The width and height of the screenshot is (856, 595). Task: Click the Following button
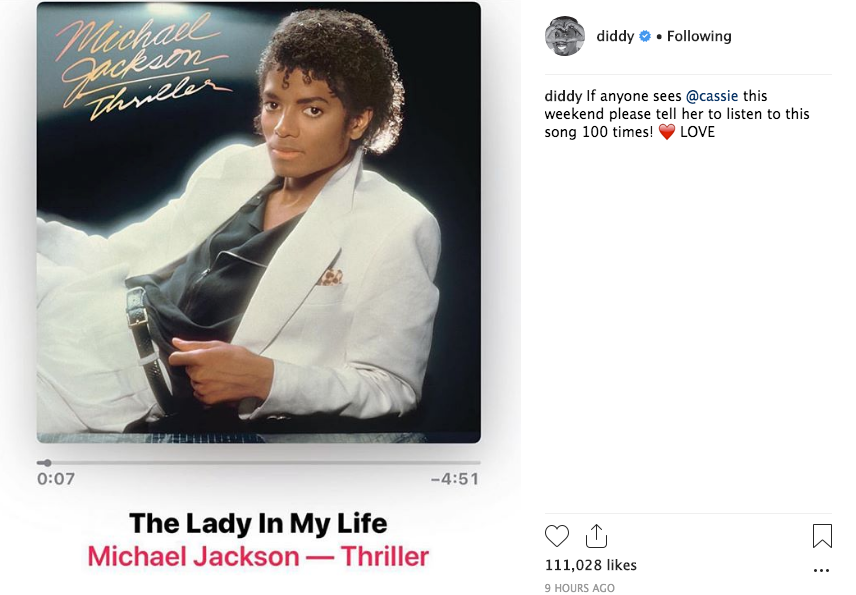(699, 36)
